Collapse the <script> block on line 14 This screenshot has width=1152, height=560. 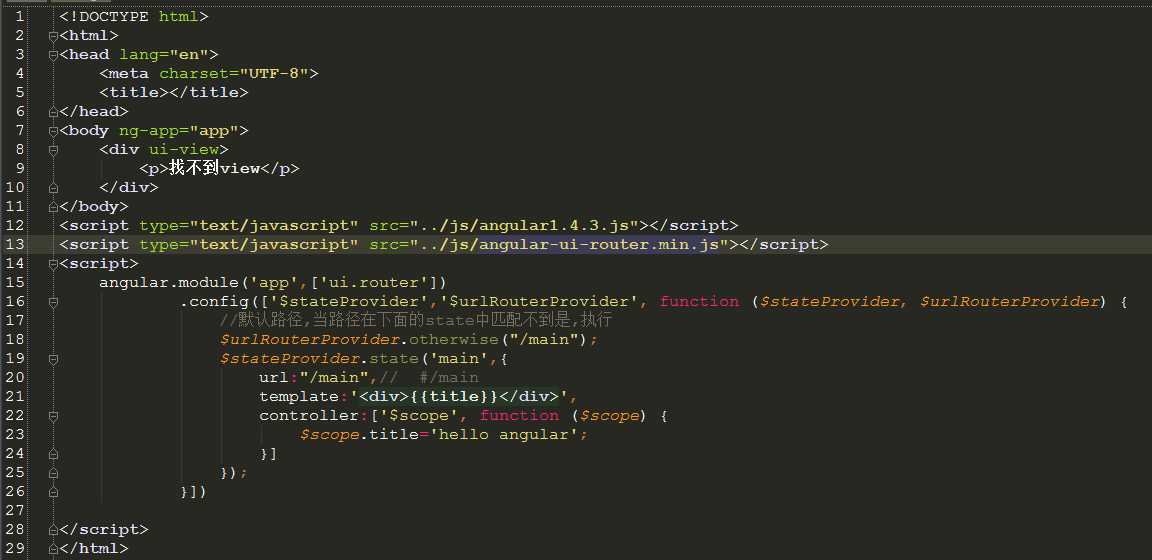pyautogui.click(x=53, y=263)
